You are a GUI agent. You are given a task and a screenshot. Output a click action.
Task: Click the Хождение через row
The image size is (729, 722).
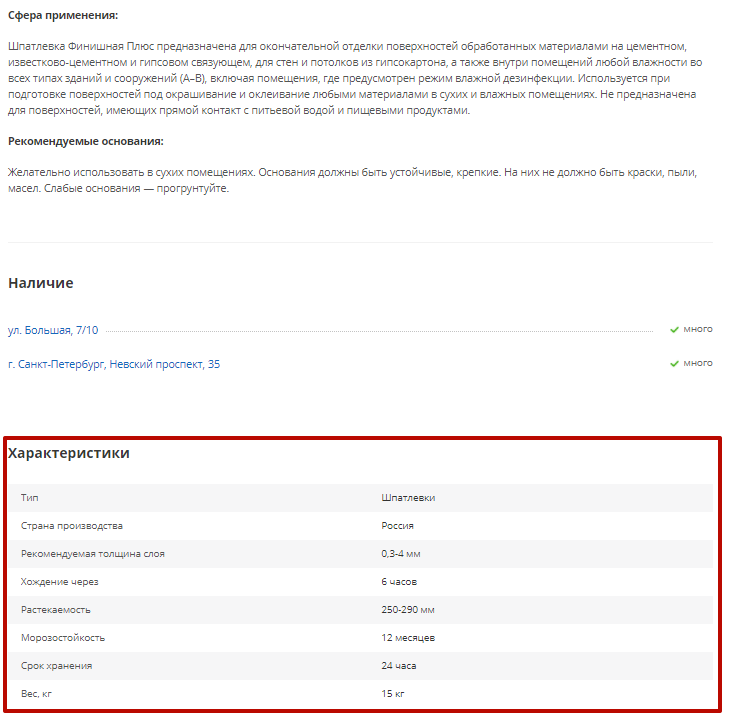[360, 582]
